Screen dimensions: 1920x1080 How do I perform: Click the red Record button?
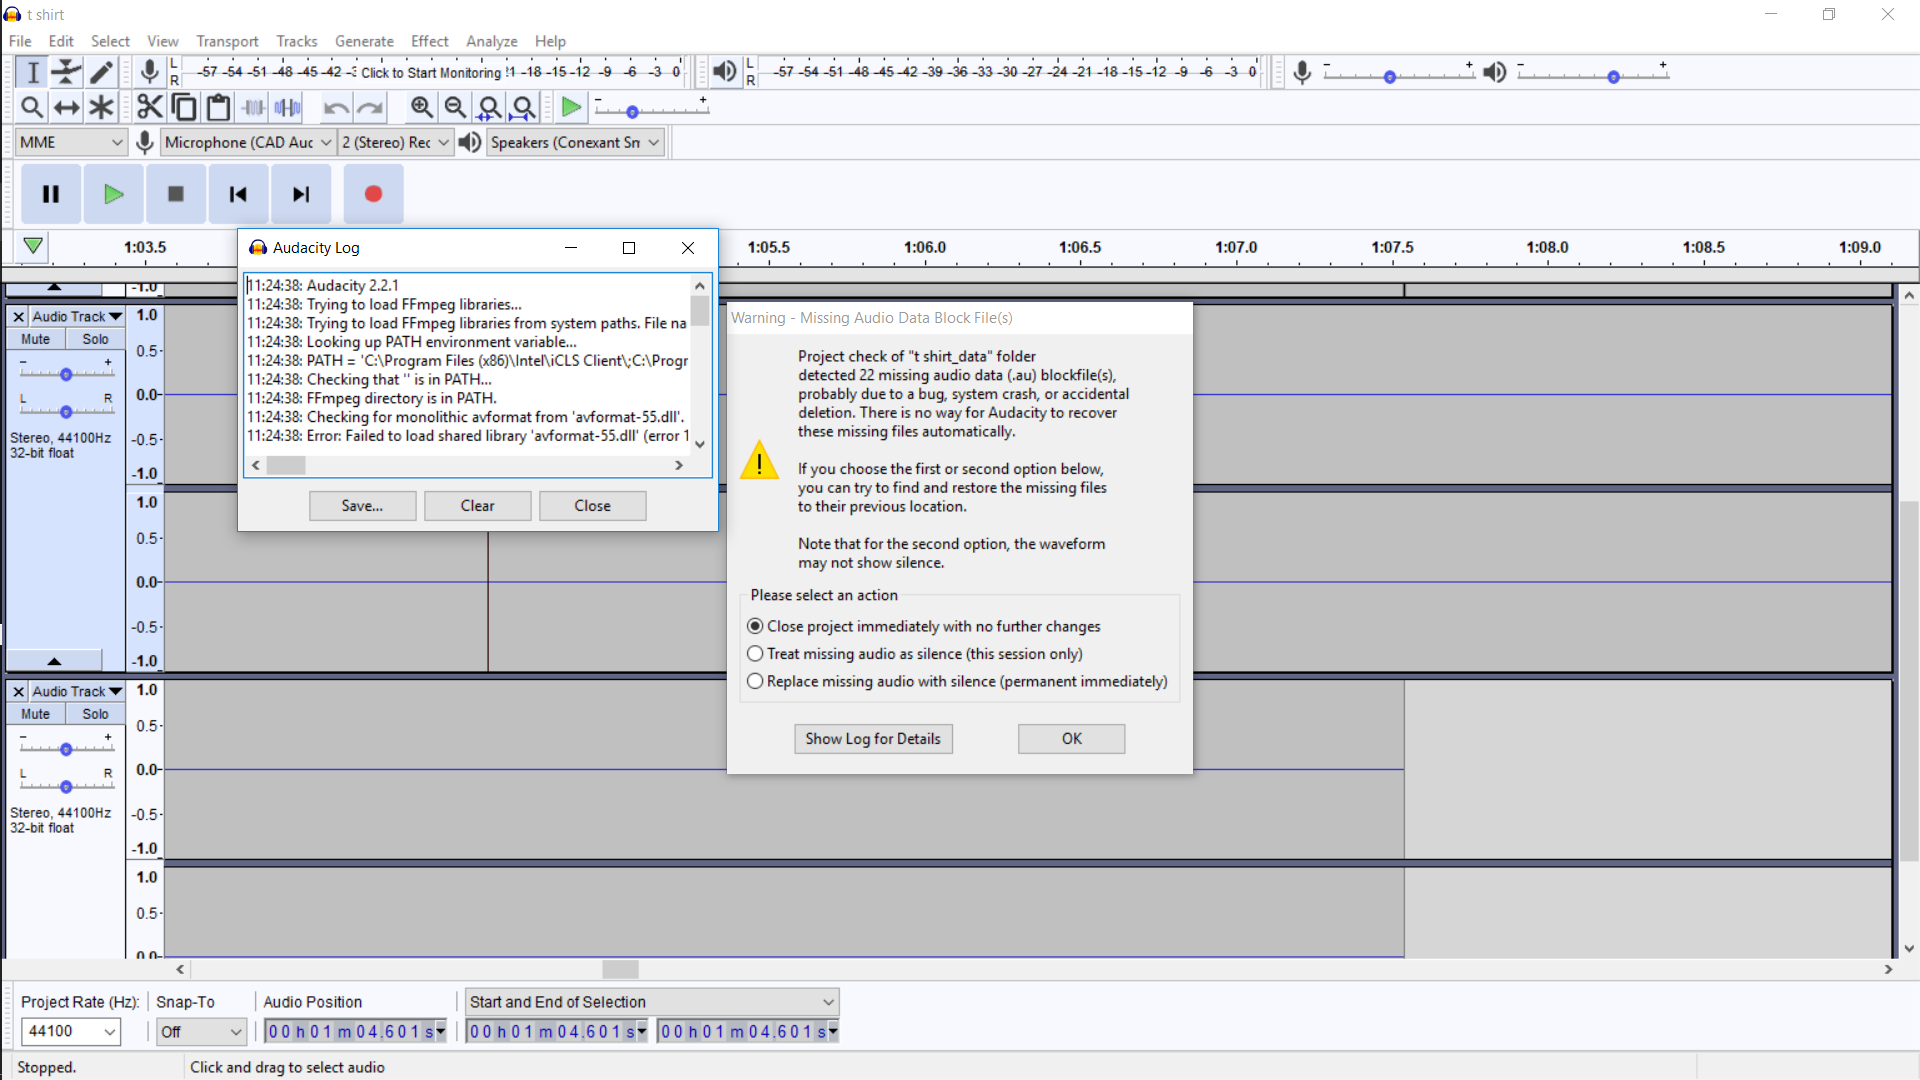point(373,194)
